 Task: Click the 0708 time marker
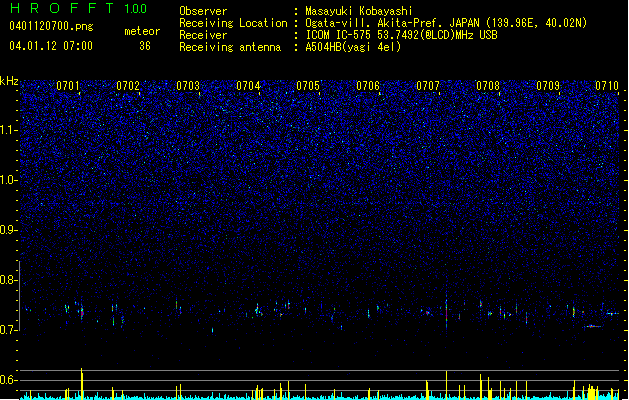(x=488, y=85)
